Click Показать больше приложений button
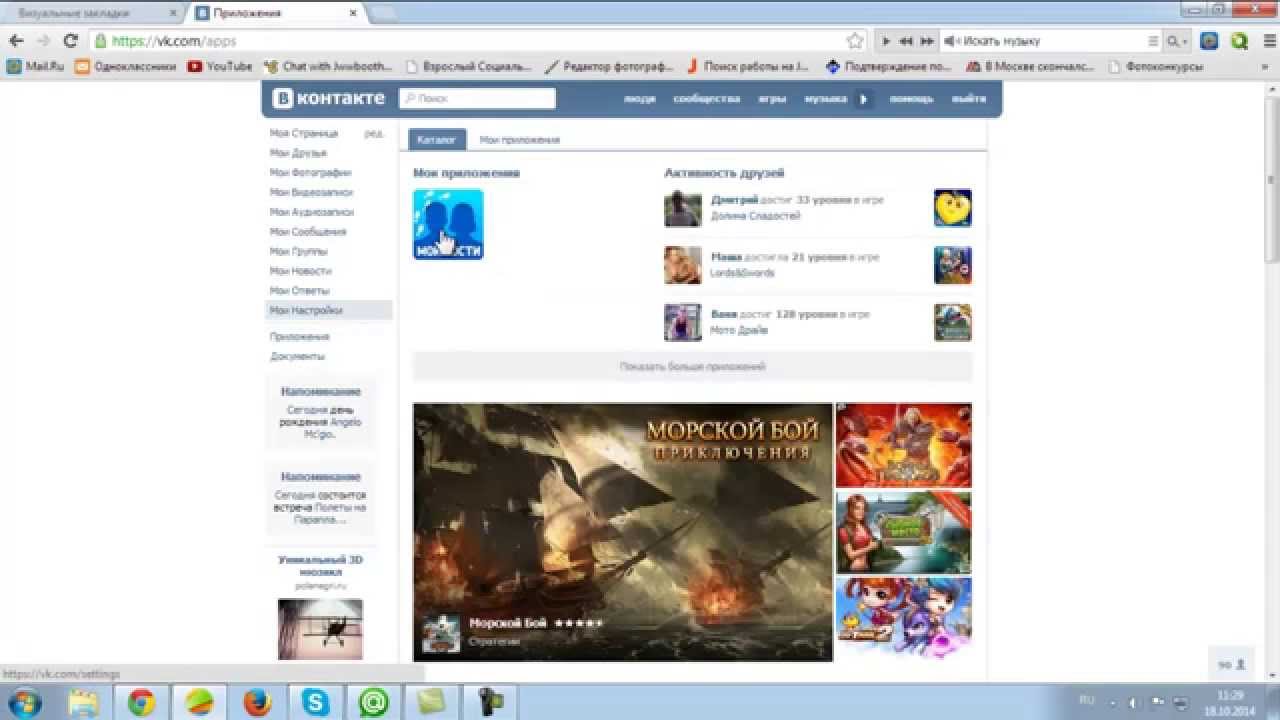1280x720 pixels. coord(692,367)
